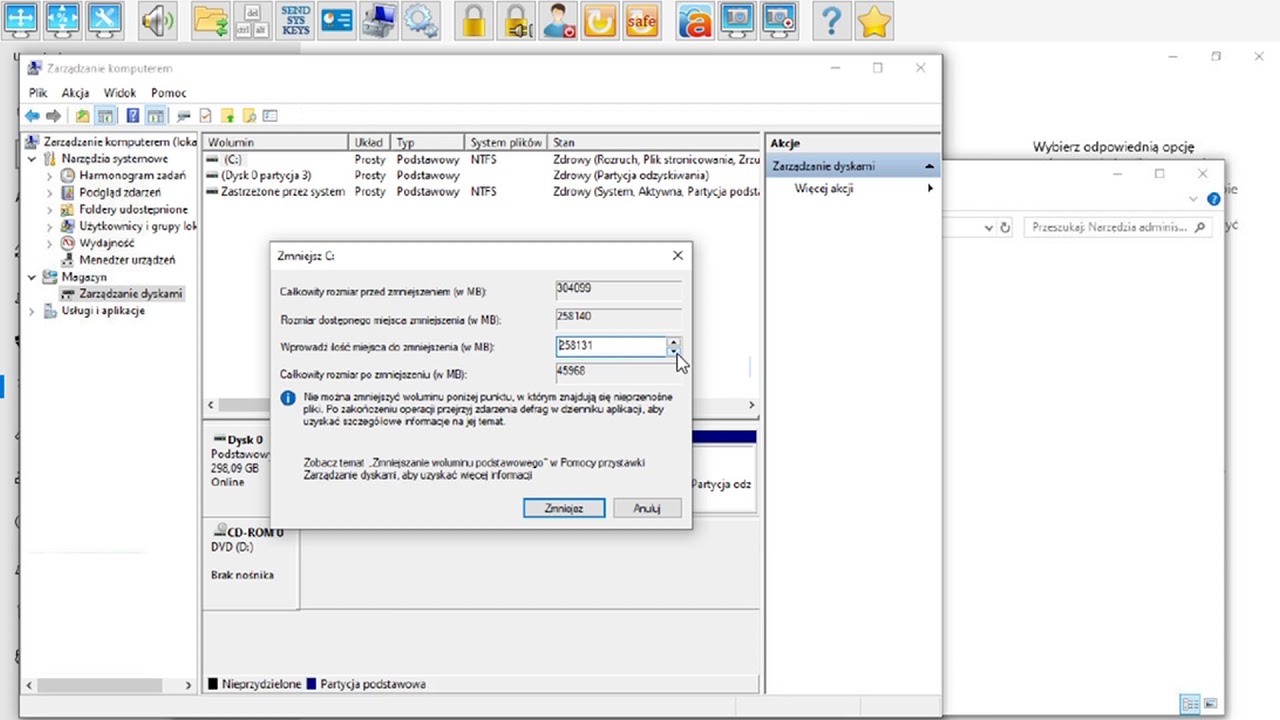Screen dimensions: 1280x720
Task: Click the Wolumin column header
Action: coord(276,143)
